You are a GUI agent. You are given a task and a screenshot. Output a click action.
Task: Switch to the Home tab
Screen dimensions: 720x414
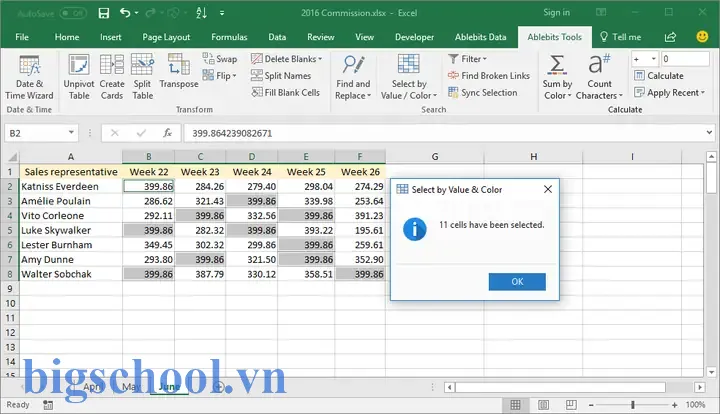click(x=67, y=37)
